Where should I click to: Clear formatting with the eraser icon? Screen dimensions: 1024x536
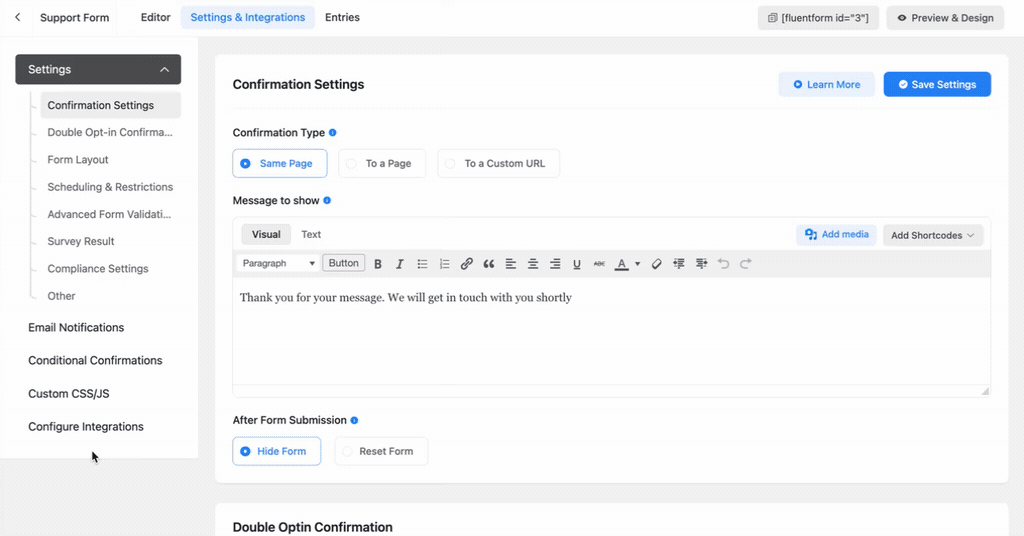point(656,264)
